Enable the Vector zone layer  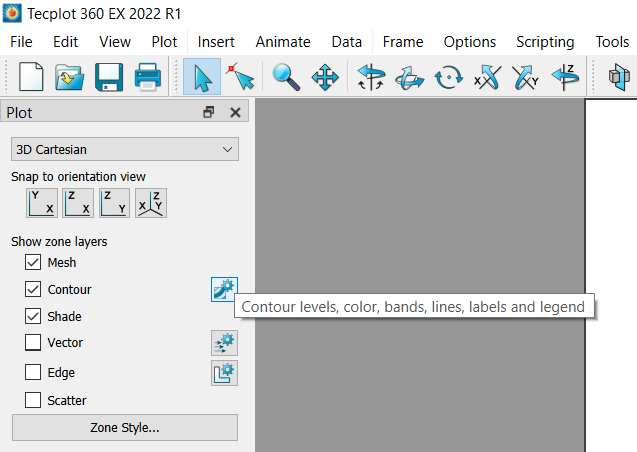(33, 342)
